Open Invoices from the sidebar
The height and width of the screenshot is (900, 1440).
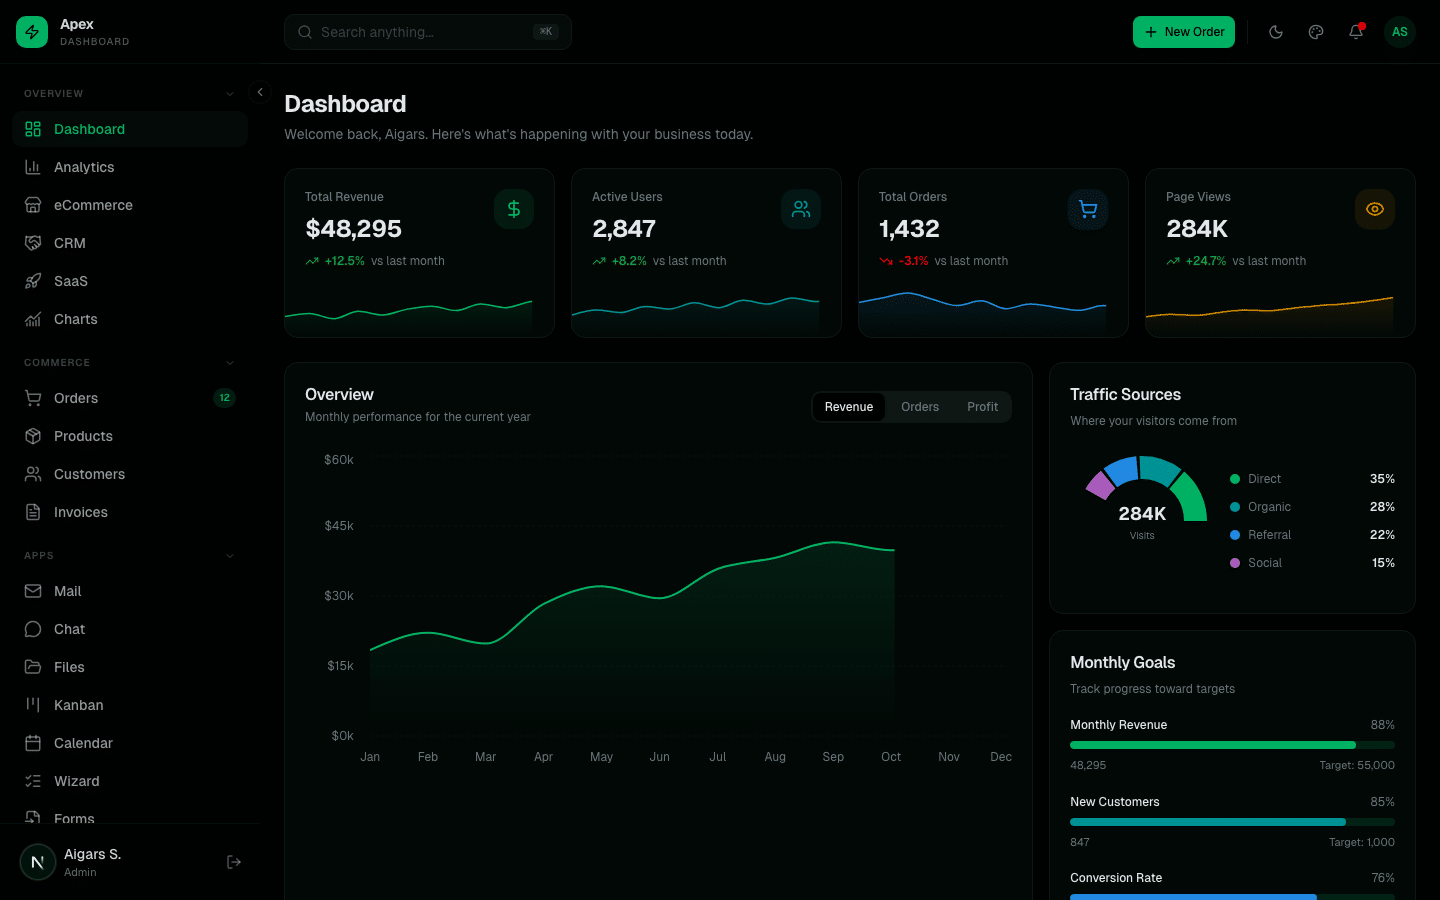pos(80,512)
